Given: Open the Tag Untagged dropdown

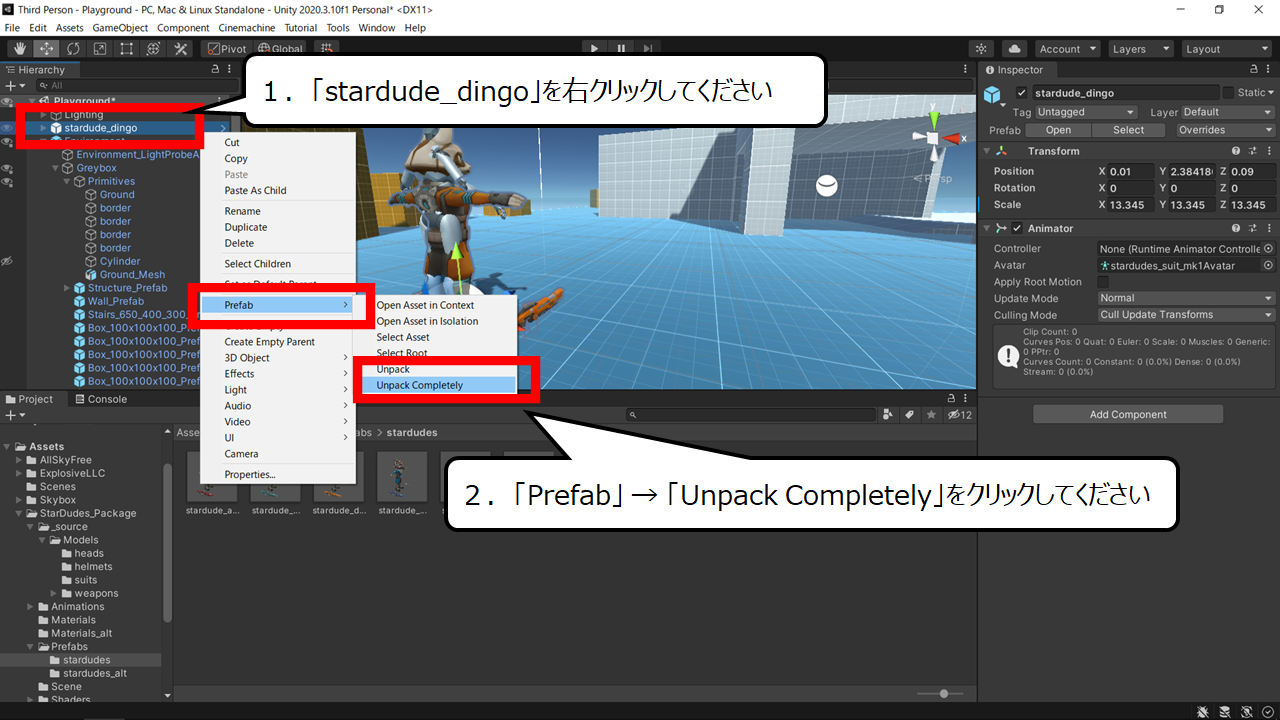Looking at the screenshot, I should click(x=1086, y=112).
